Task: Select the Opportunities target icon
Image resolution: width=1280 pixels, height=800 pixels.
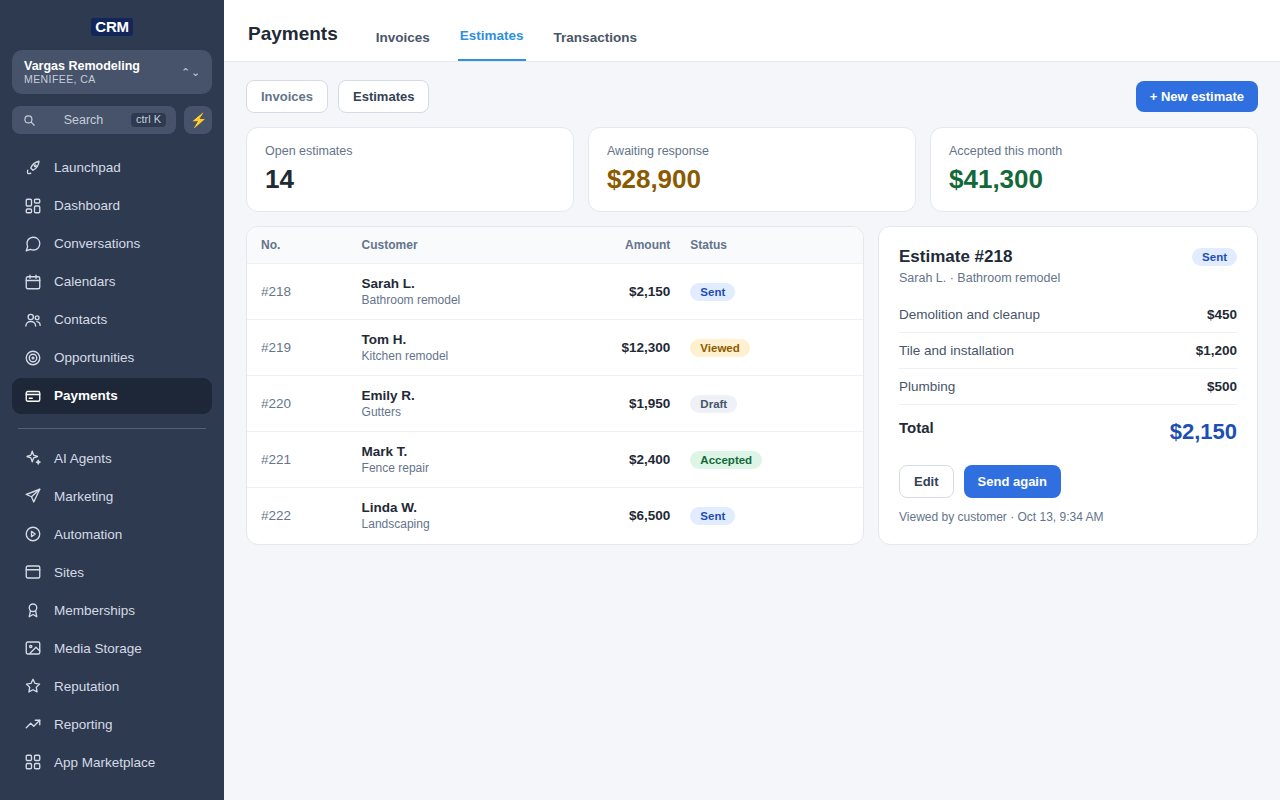Action: pos(33,358)
